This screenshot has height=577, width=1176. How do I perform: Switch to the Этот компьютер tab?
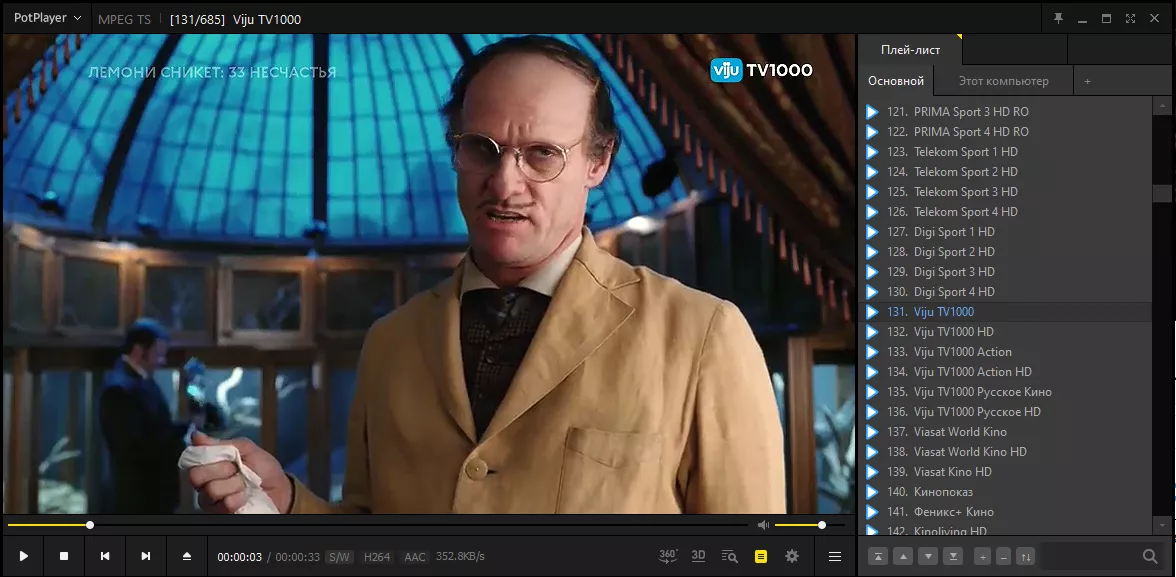(x=1004, y=81)
